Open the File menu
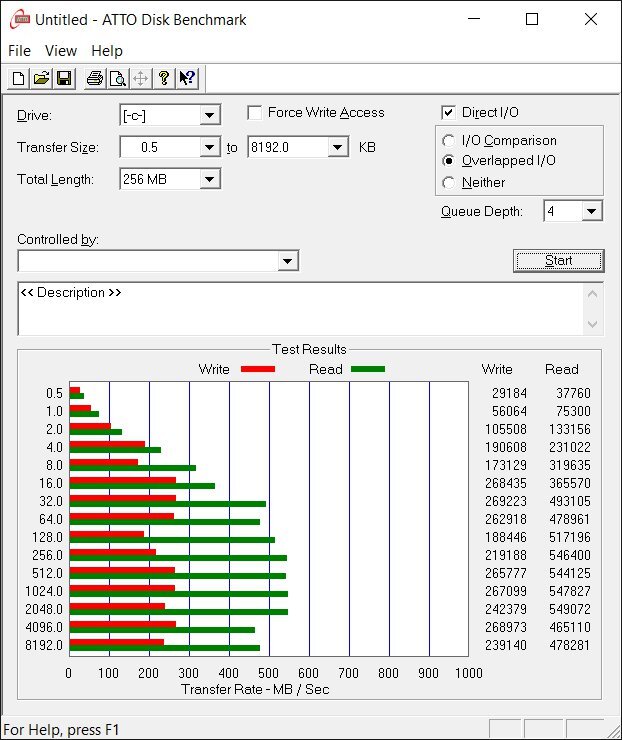The image size is (622, 740). (x=20, y=51)
